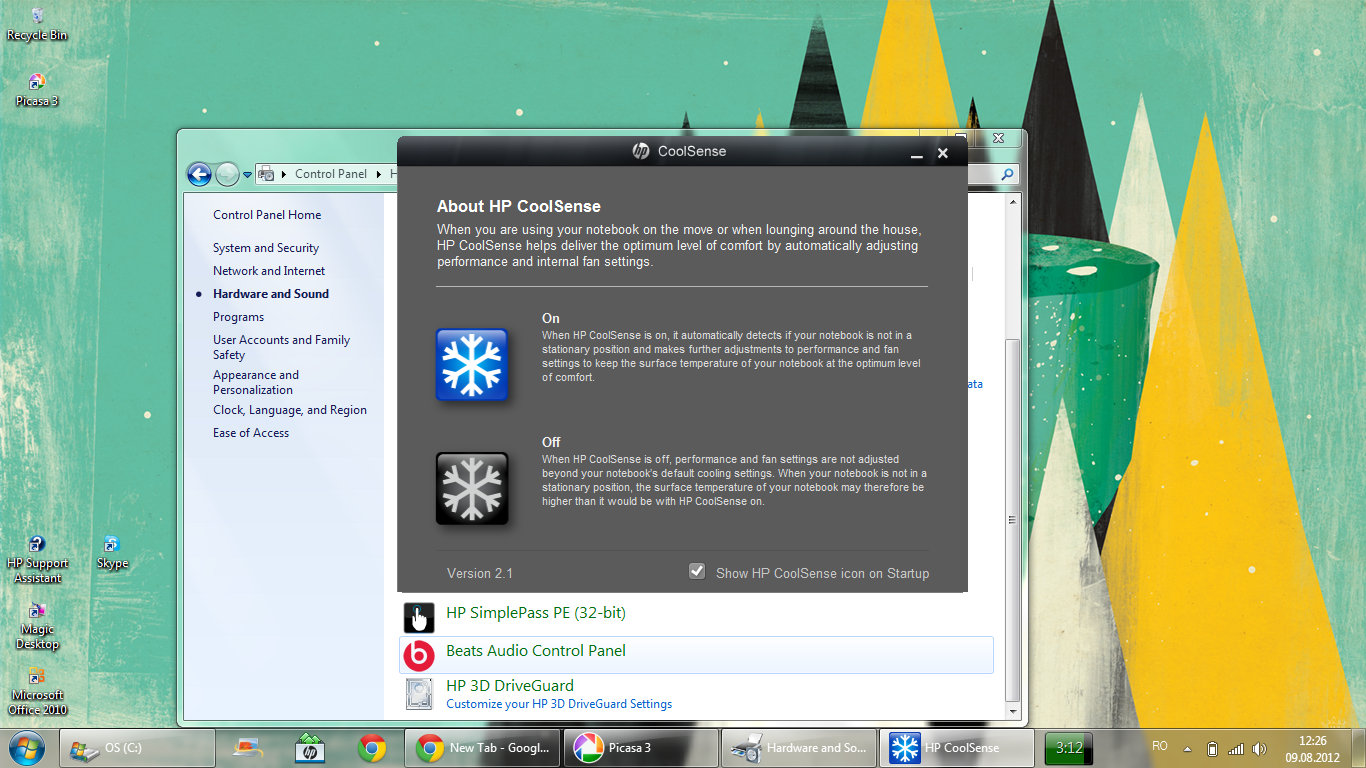Viewport: 1366px width, 768px height.
Task: Click the Control Panel breadcrumb segment
Action: click(331, 174)
